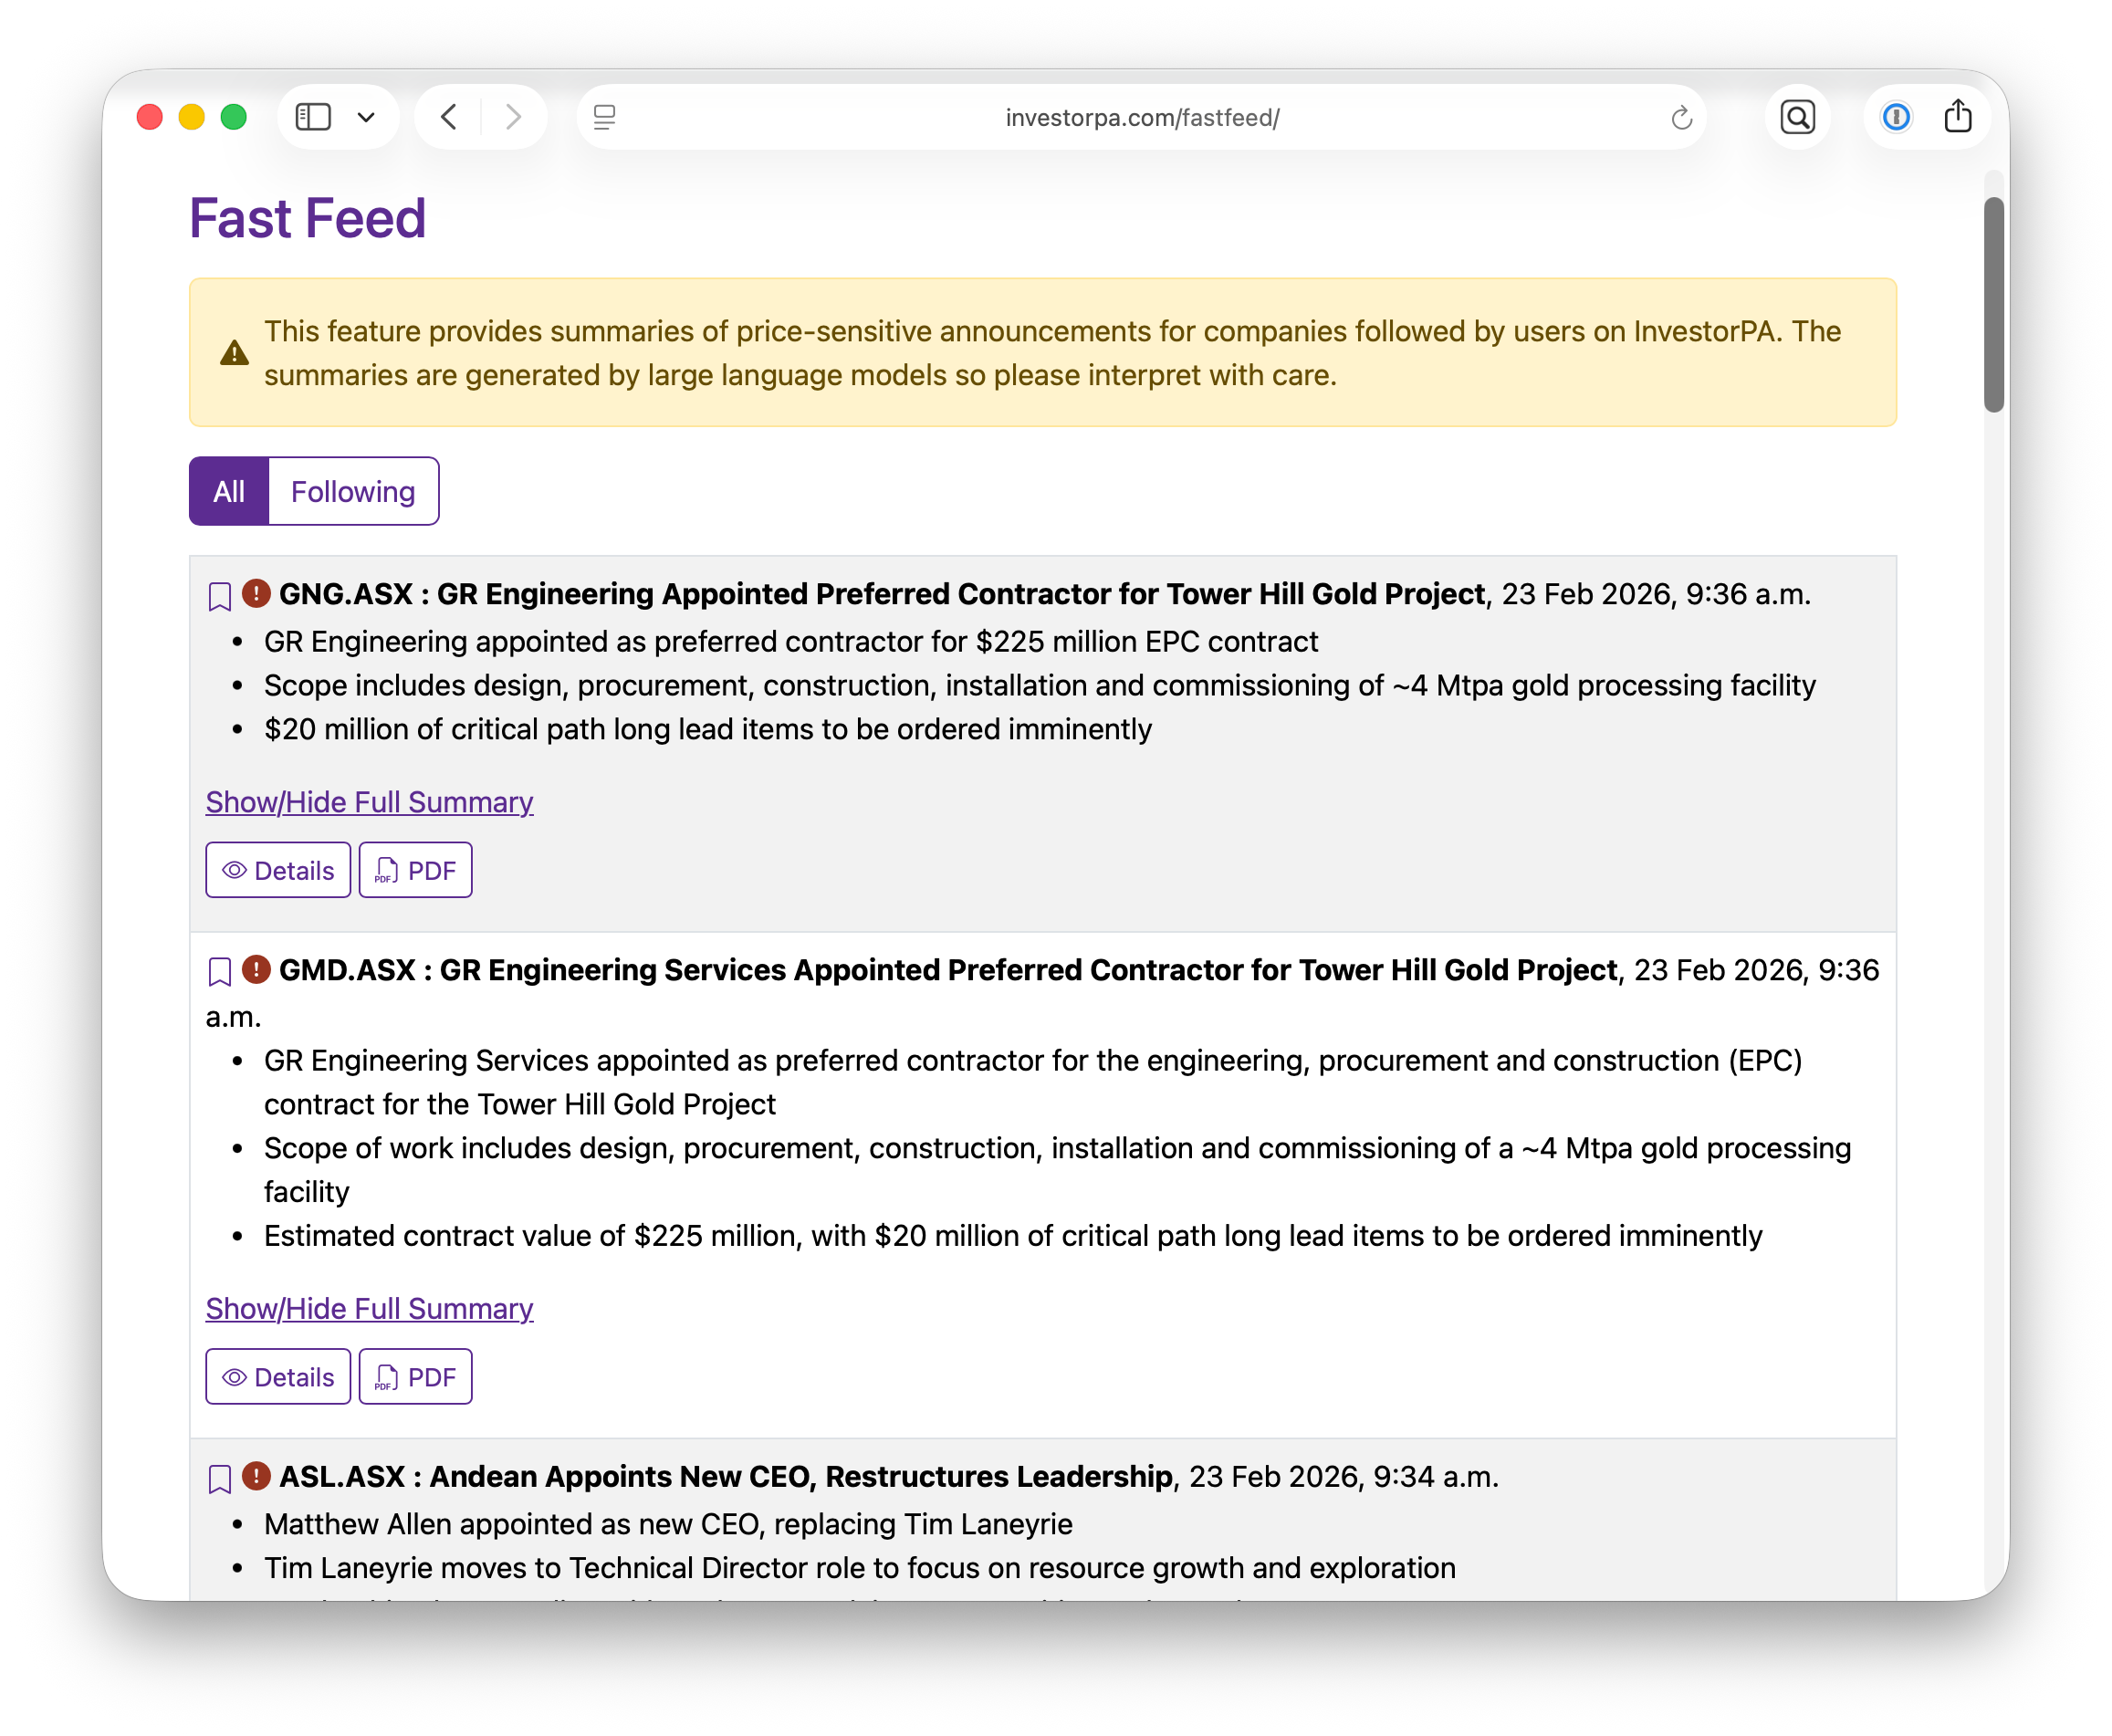Open the sidebar chevron dropdown

coord(366,117)
